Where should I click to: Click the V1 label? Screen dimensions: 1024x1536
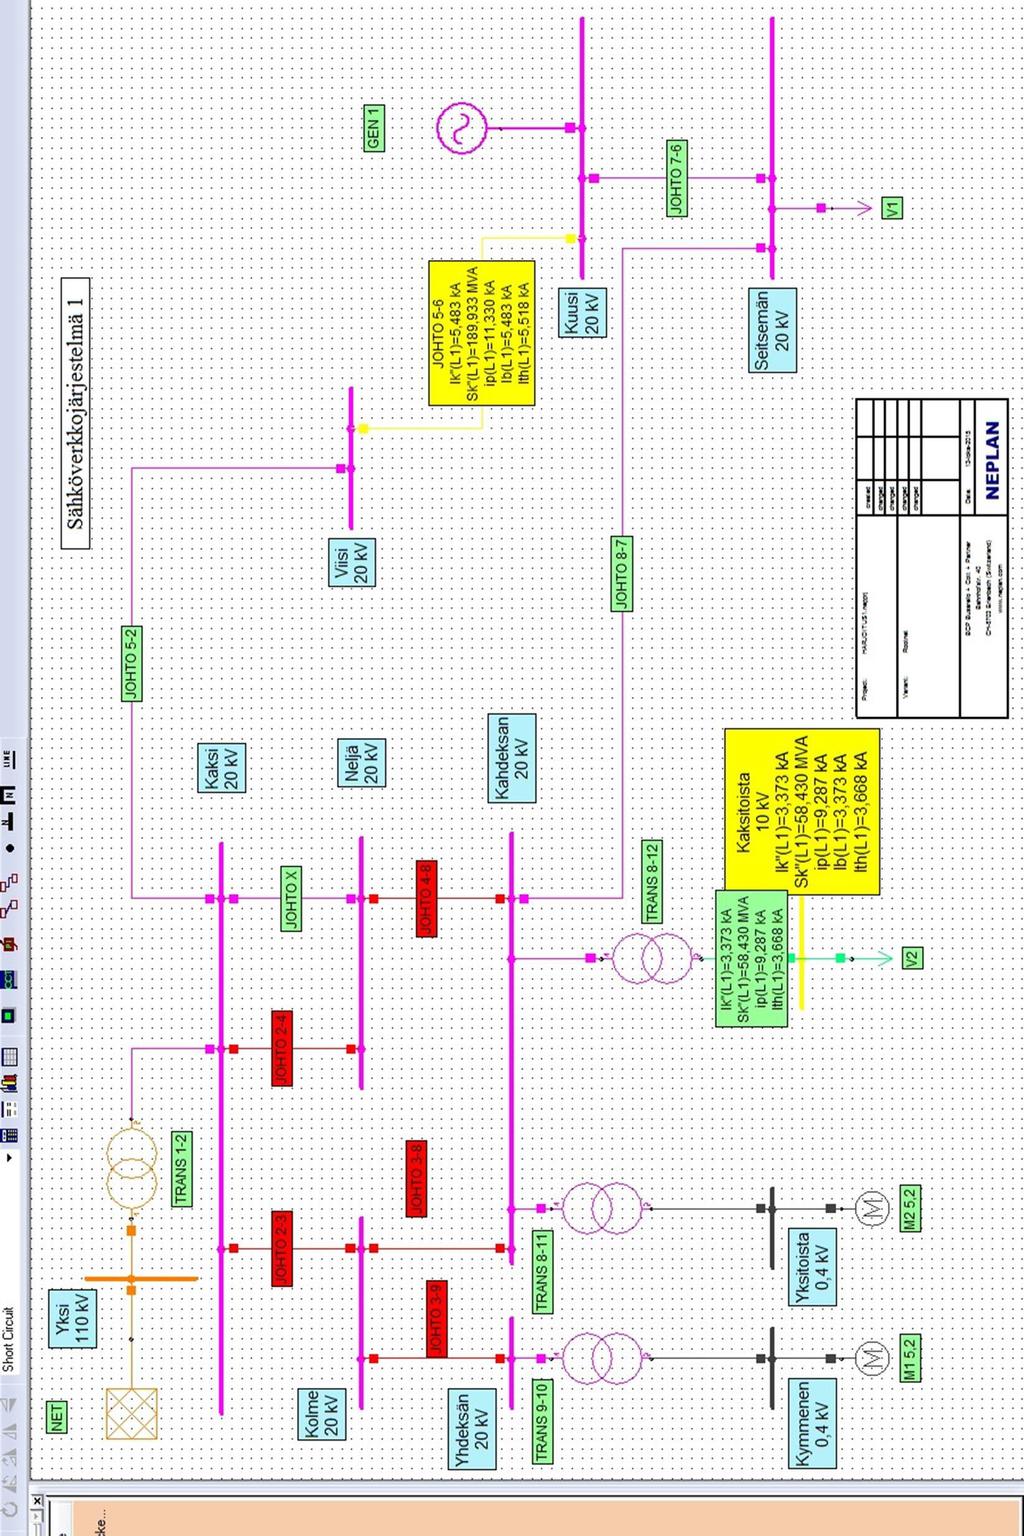892,208
